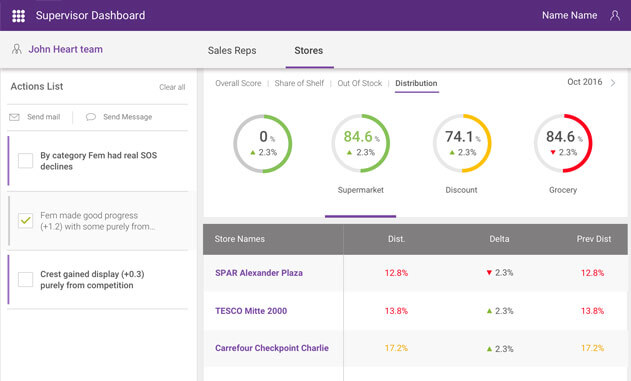Screen dimensions: 631x381
Task: Switch to the Share of Shelf sub-tab
Action: (x=299, y=83)
